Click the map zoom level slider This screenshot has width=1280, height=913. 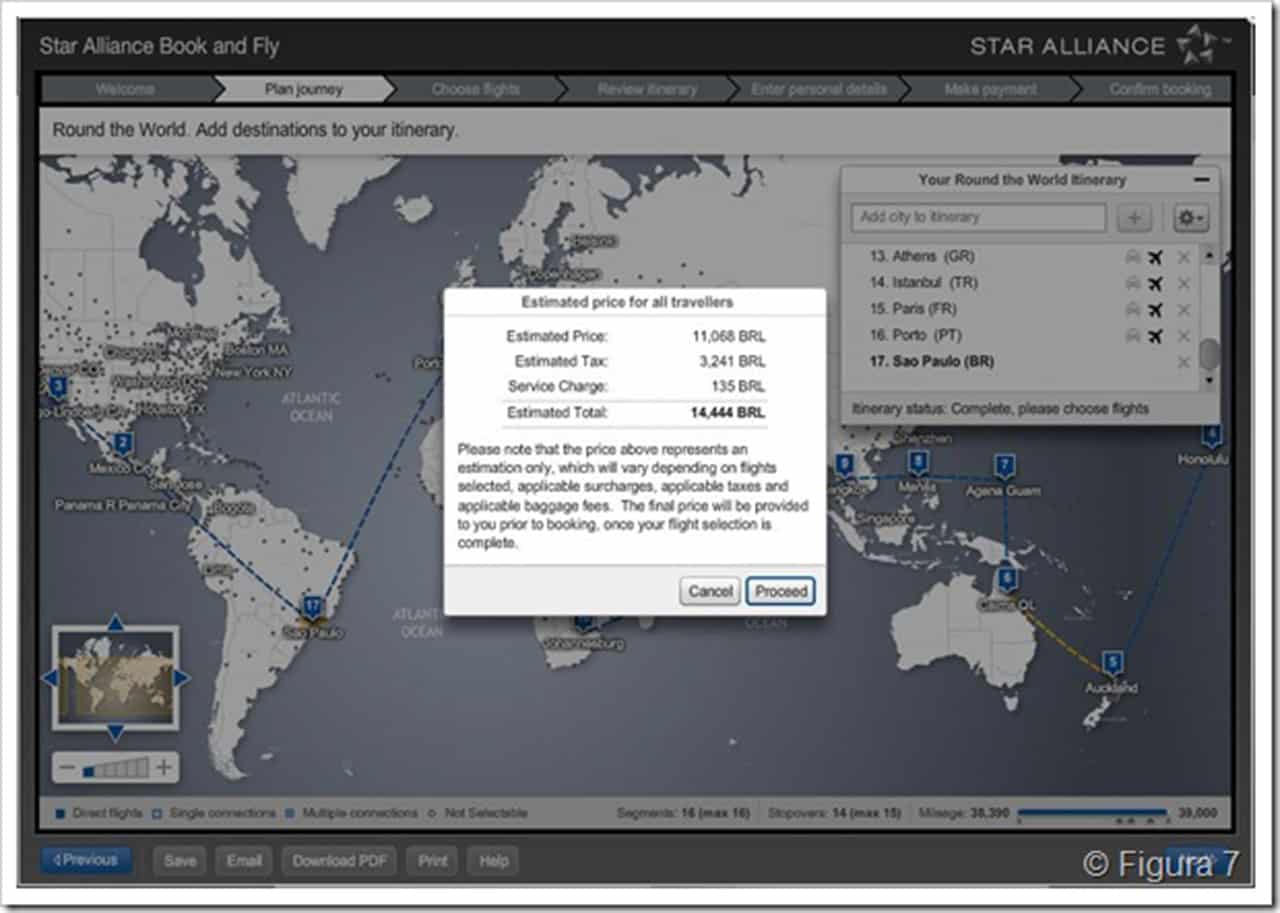[115, 769]
